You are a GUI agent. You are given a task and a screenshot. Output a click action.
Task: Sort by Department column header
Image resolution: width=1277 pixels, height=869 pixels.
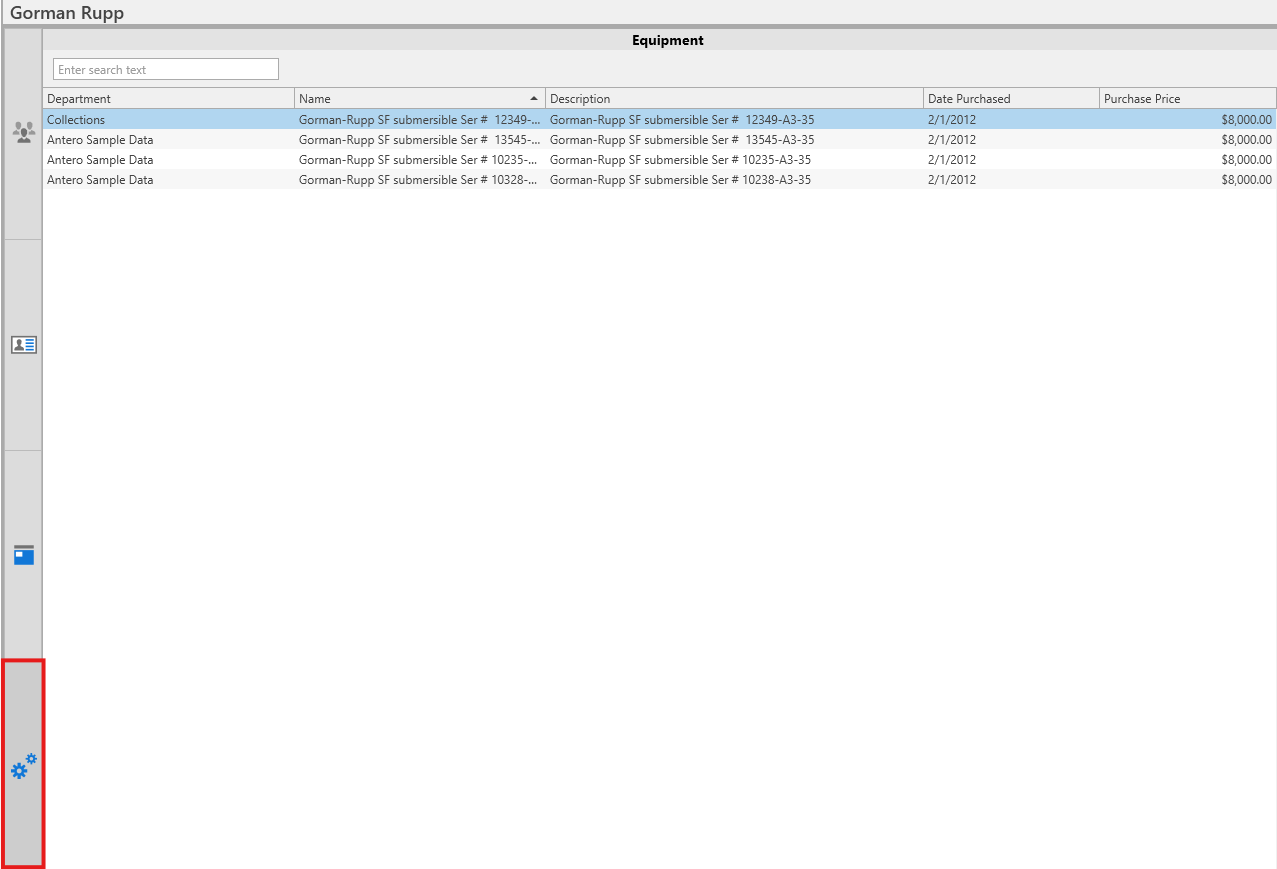168,99
